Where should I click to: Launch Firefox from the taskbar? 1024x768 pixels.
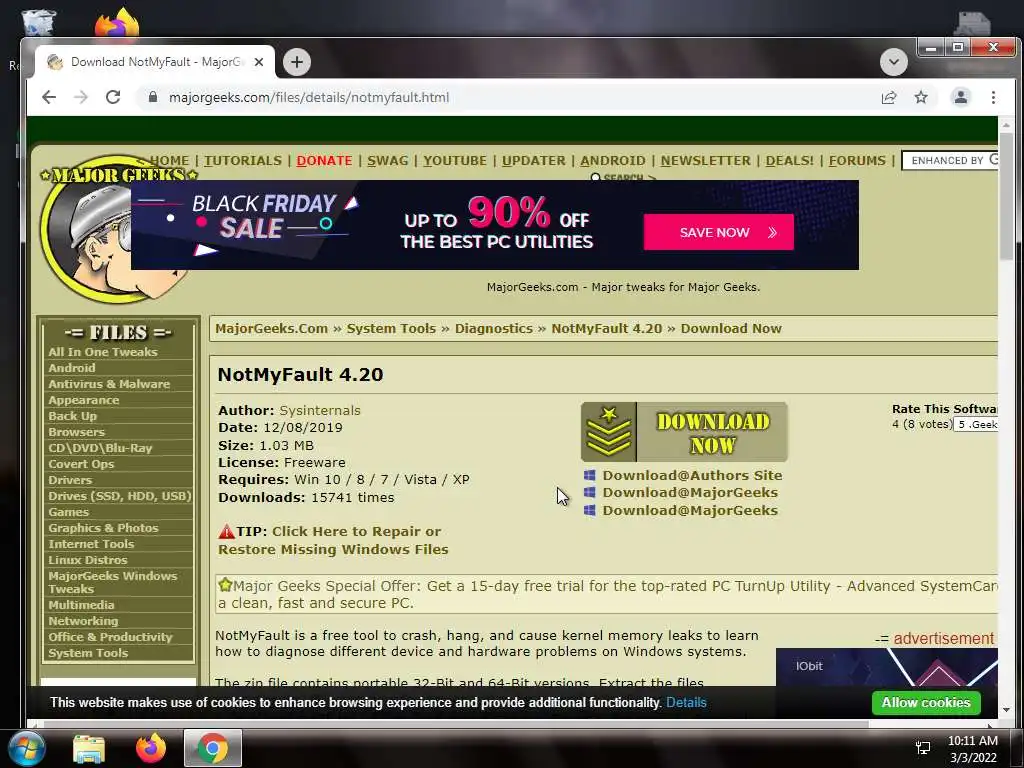(151, 748)
